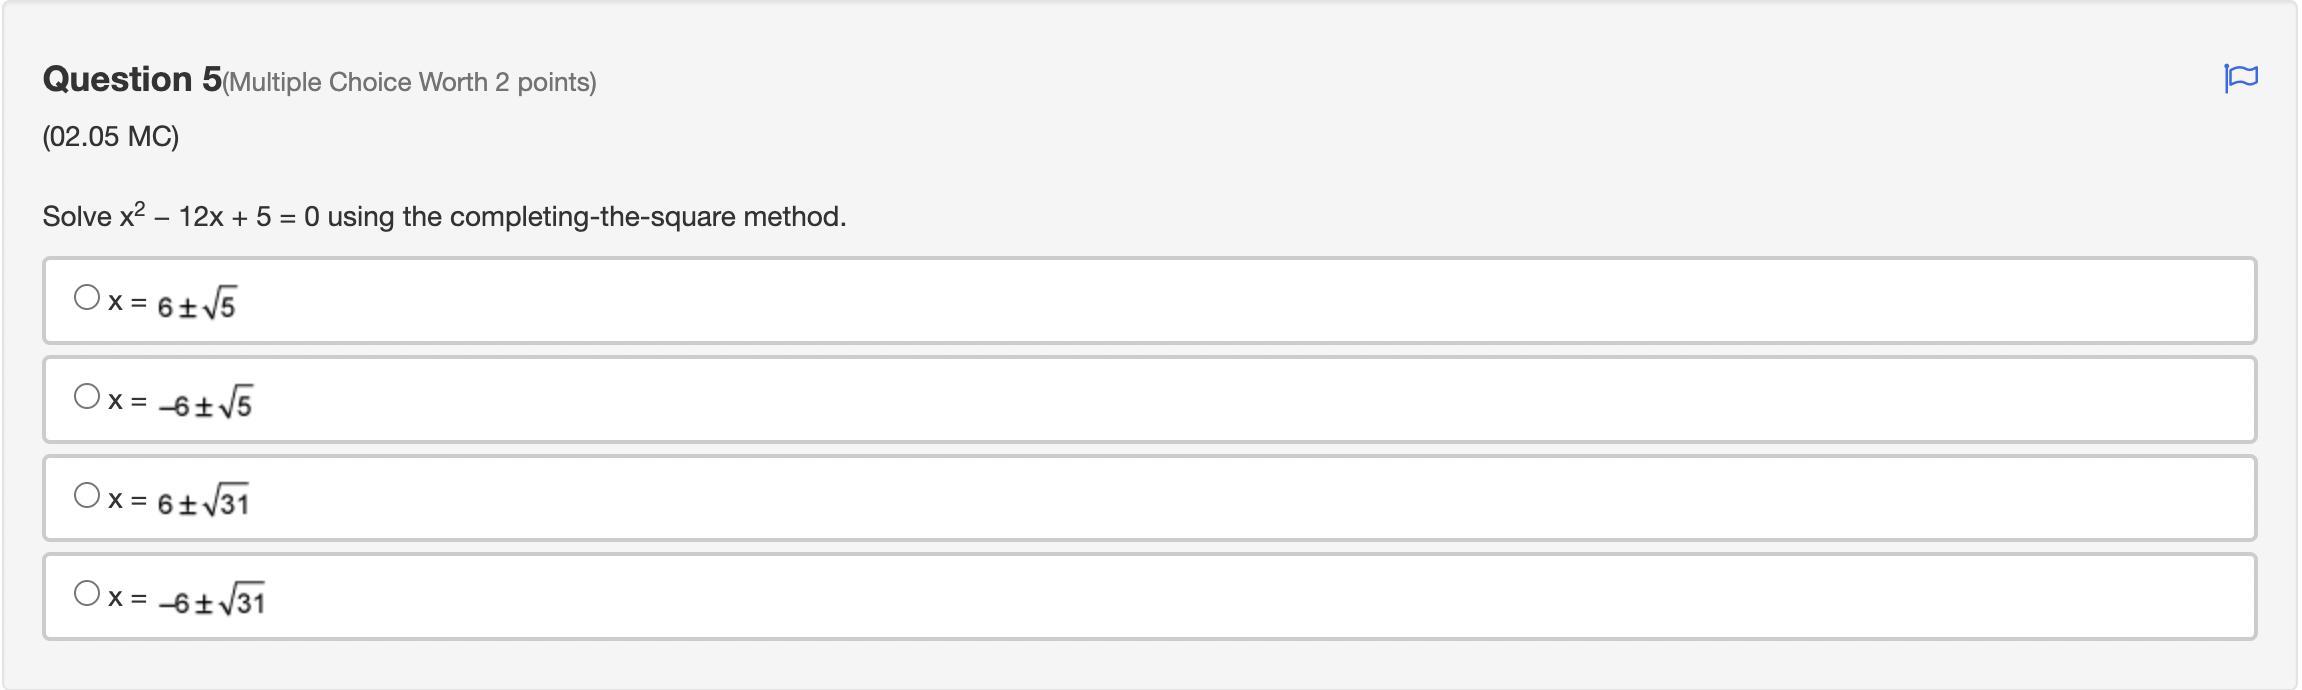Click the equation x² − 12x + 5 = 0
Image resolution: width=2302 pixels, height=690 pixels.
219,217
